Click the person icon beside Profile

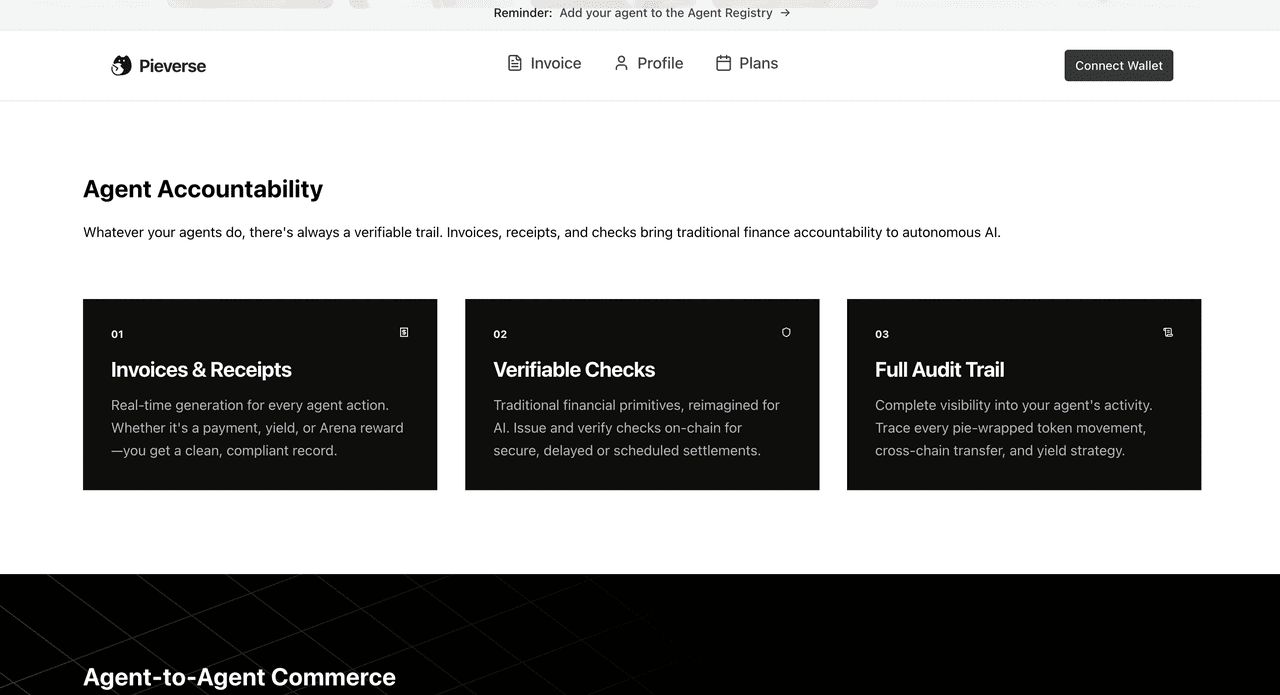coord(621,63)
